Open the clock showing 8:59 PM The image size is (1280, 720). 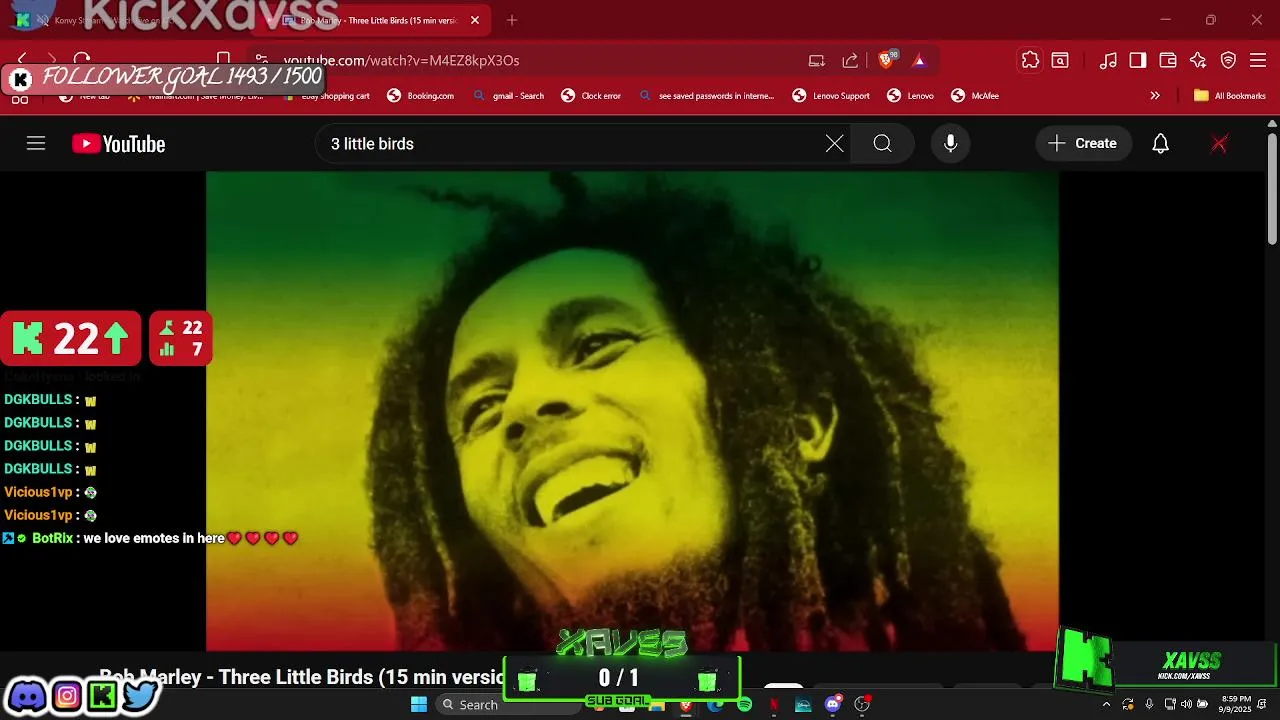1236,704
